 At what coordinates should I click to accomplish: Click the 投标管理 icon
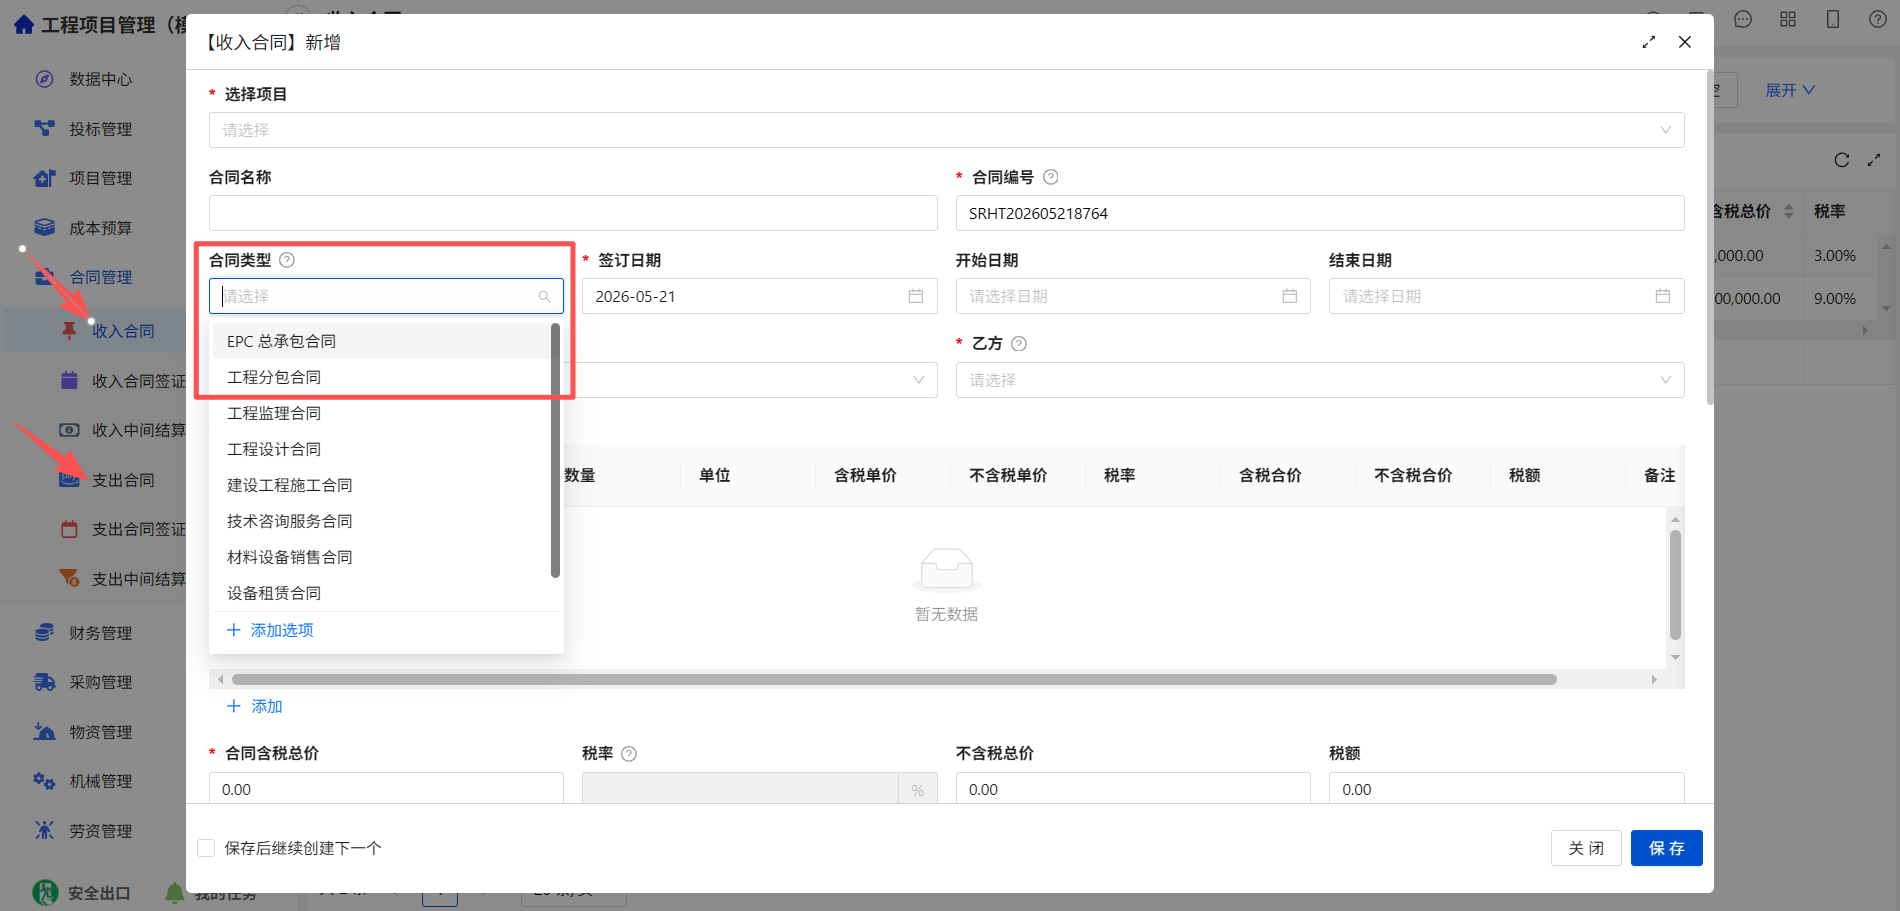tap(44, 129)
